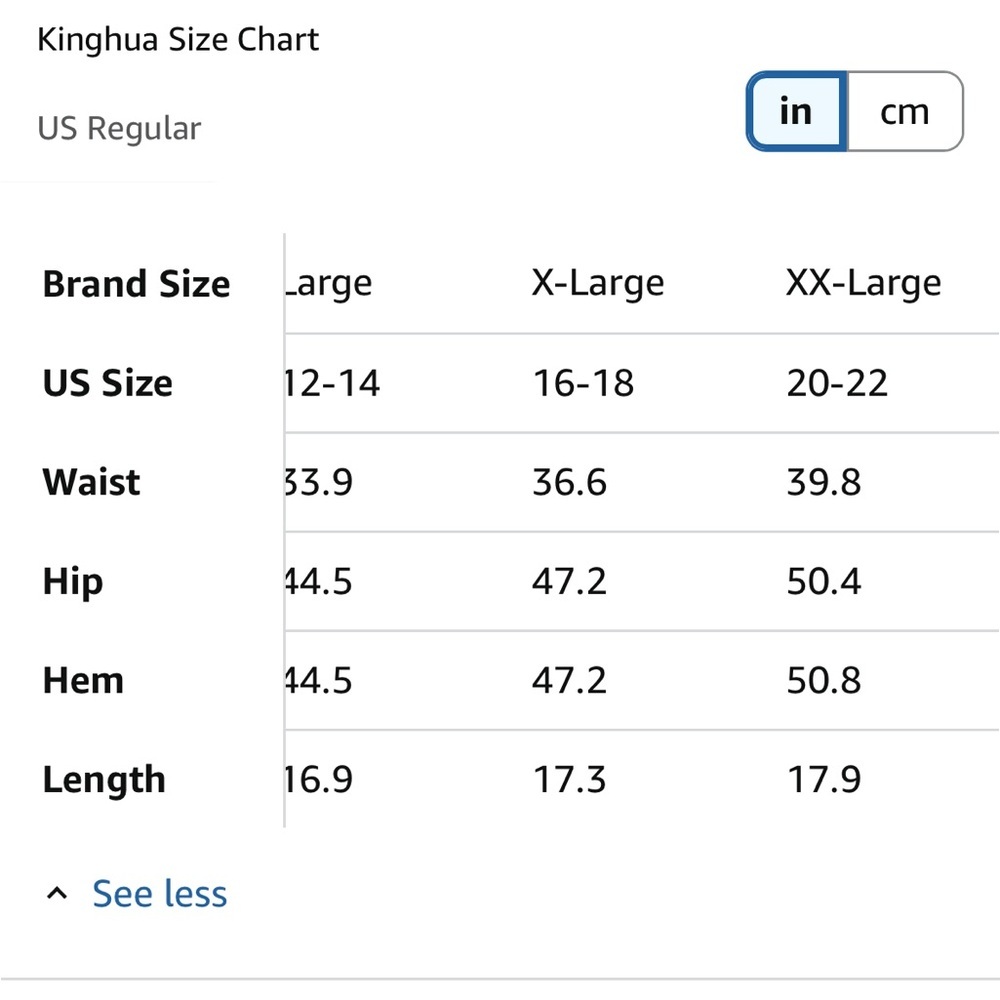1000x1000 pixels.
Task: Select the Brand Size row header
Action: pos(136,284)
